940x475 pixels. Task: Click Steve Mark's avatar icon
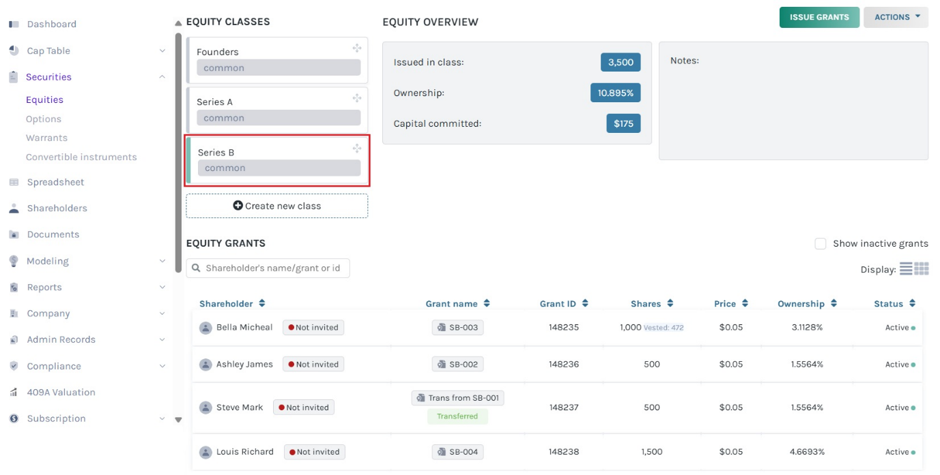(x=206, y=408)
